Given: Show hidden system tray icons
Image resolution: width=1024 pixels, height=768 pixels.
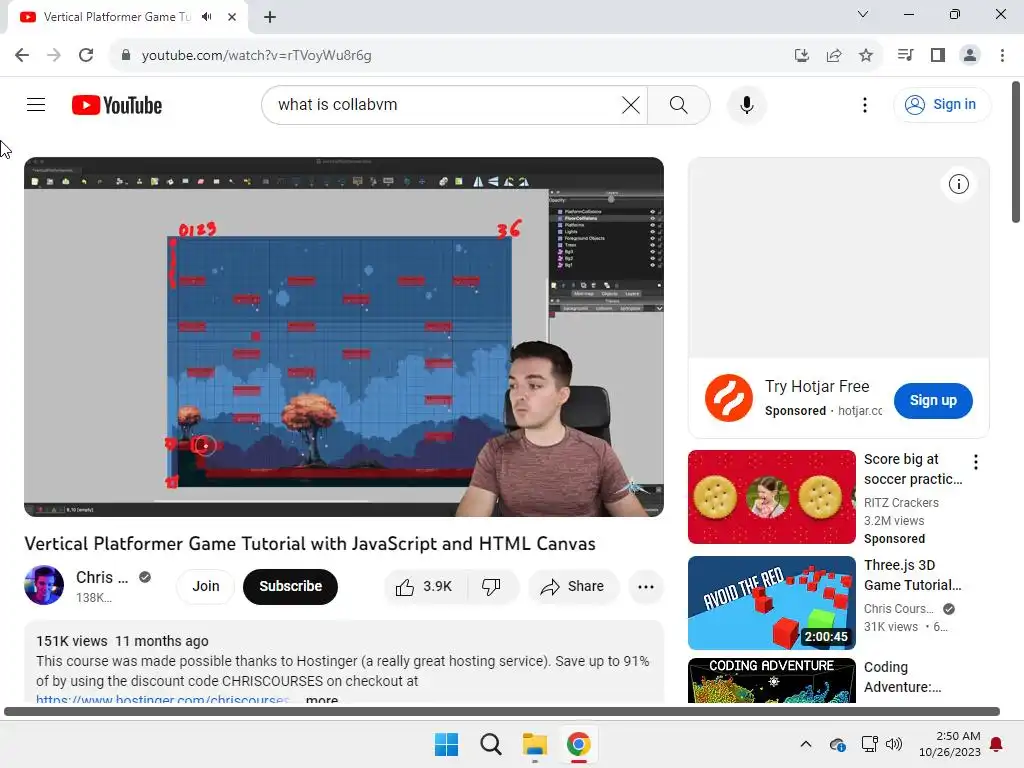Looking at the screenshot, I should point(806,744).
